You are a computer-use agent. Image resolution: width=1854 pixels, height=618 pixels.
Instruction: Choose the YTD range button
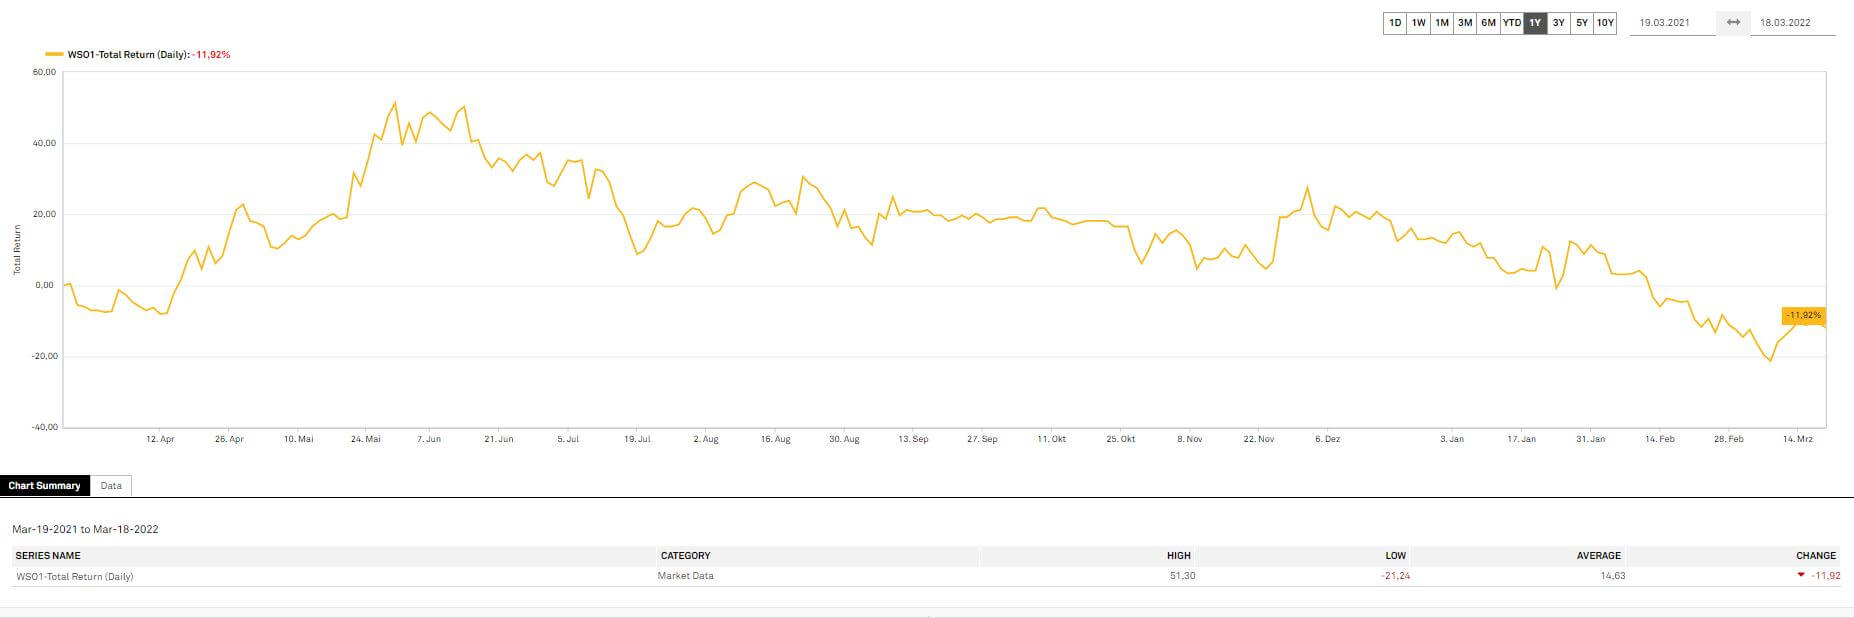pyautogui.click(x=1511, y=22)
